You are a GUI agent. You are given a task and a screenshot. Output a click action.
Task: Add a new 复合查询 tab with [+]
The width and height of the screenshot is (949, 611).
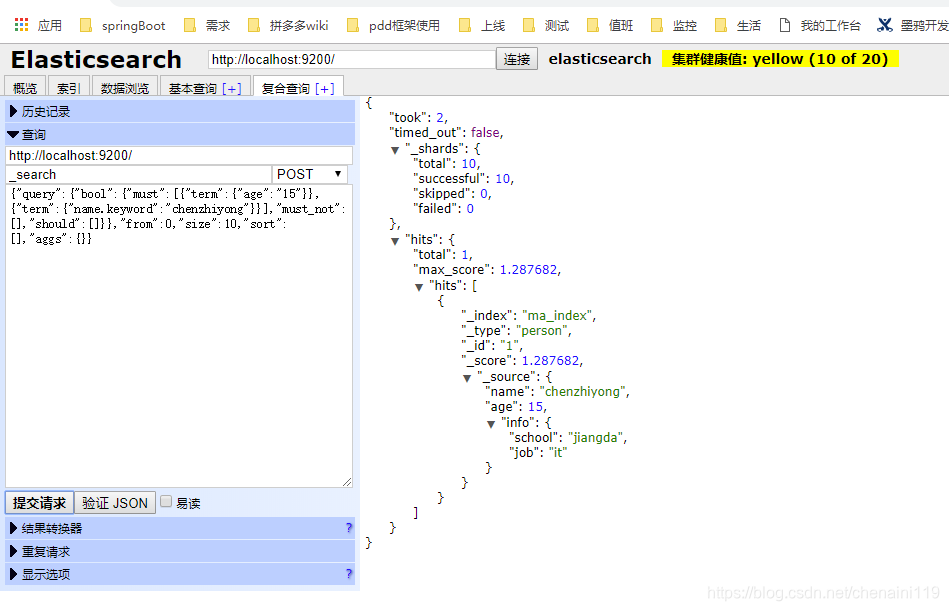(325, 89)
